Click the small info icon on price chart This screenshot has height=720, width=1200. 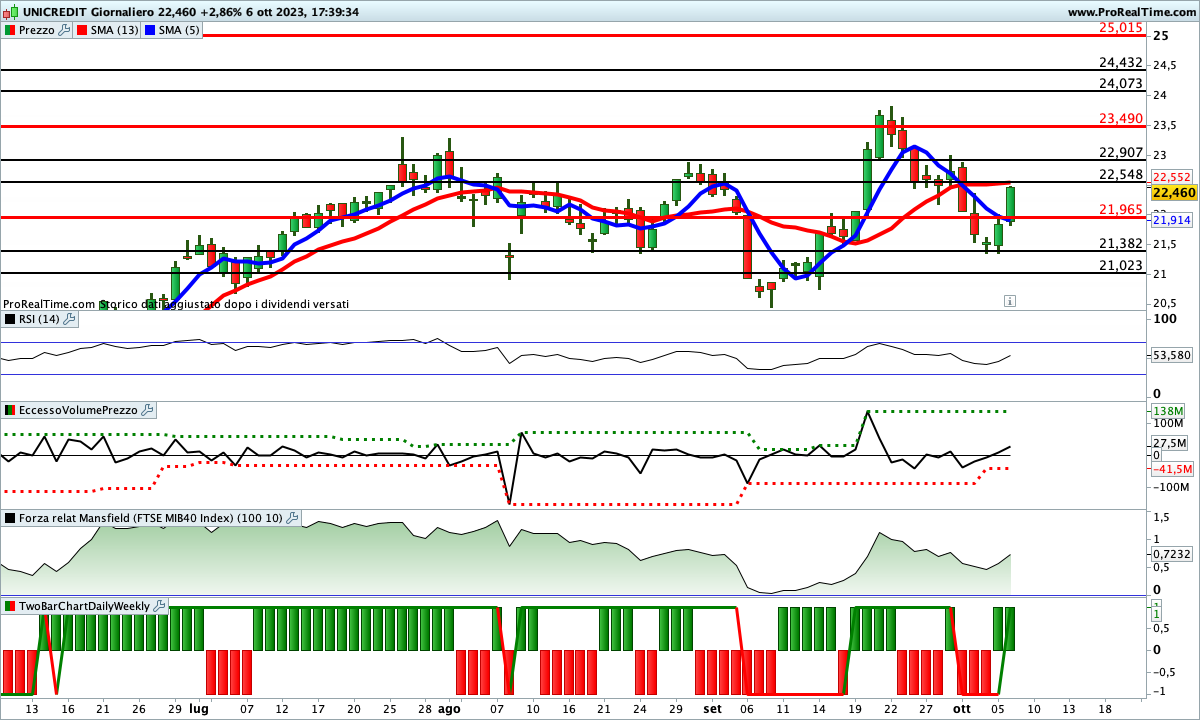click(x=1010, y=300)
